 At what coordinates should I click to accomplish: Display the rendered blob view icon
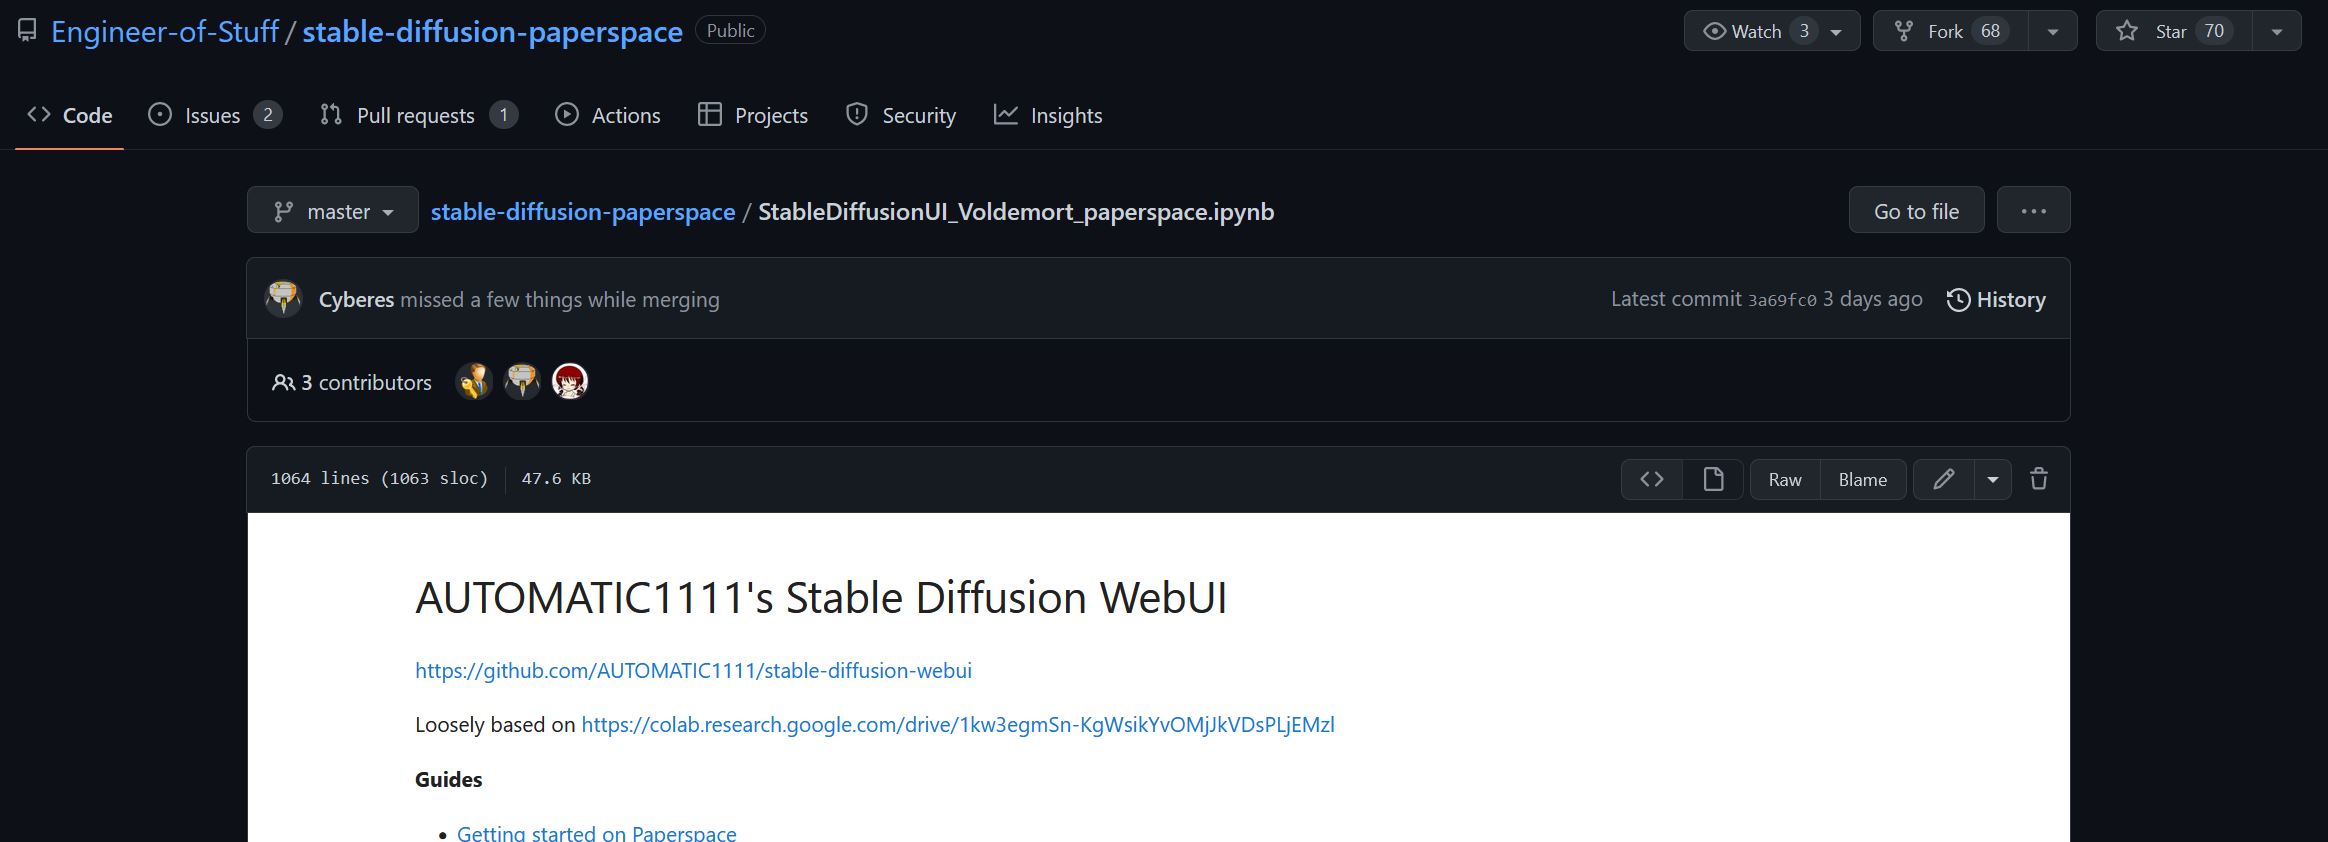pos(1713,479)
